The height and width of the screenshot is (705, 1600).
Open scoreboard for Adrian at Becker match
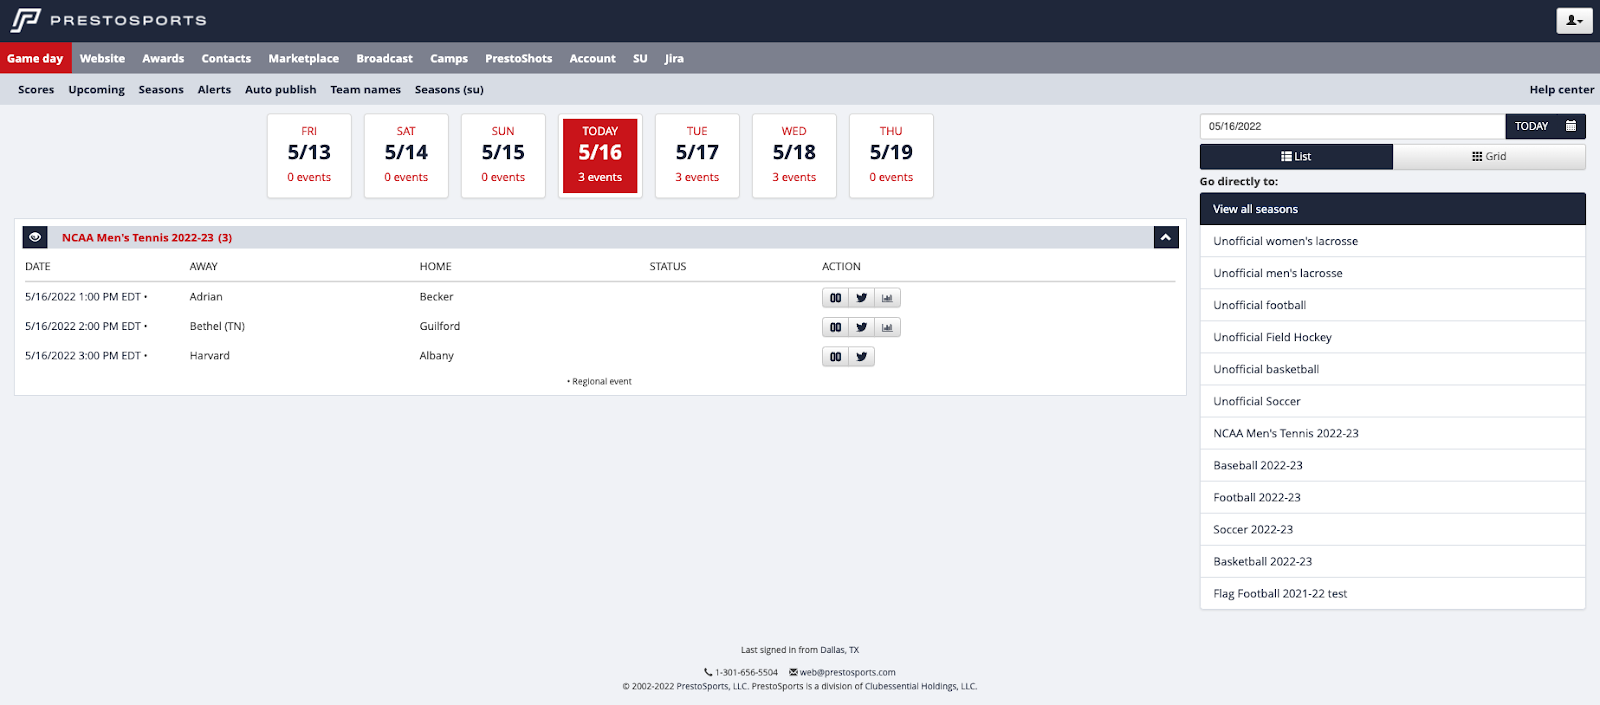point(835,298)
